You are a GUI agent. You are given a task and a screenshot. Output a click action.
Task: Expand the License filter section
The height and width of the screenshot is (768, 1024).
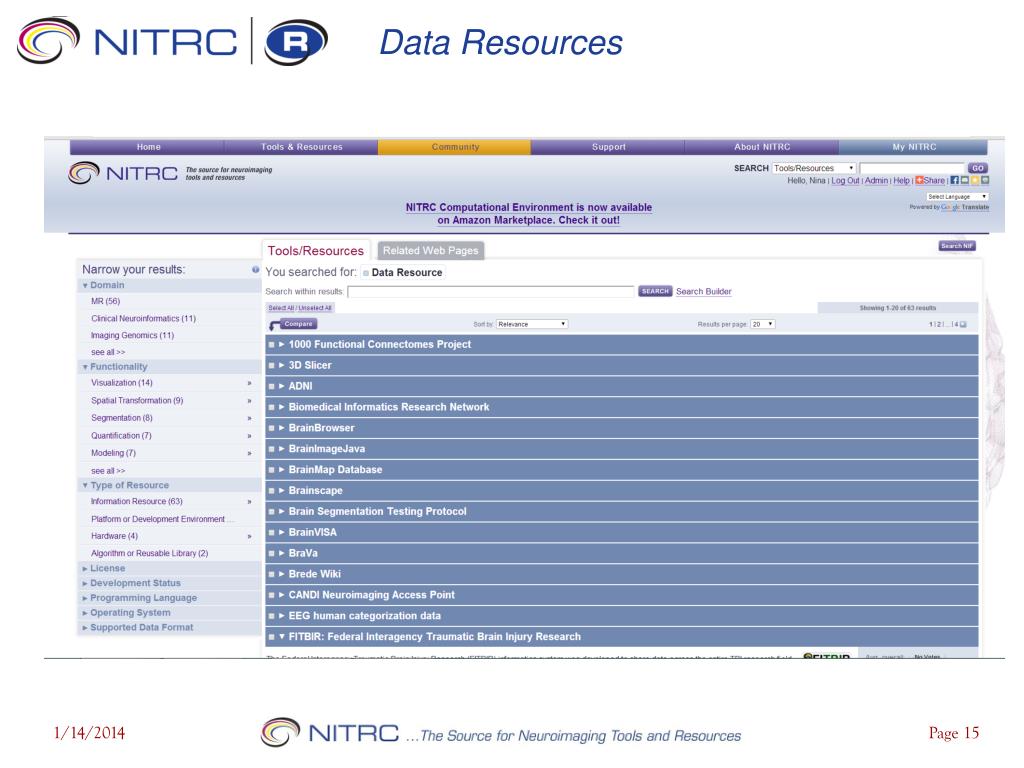point(85,569)
